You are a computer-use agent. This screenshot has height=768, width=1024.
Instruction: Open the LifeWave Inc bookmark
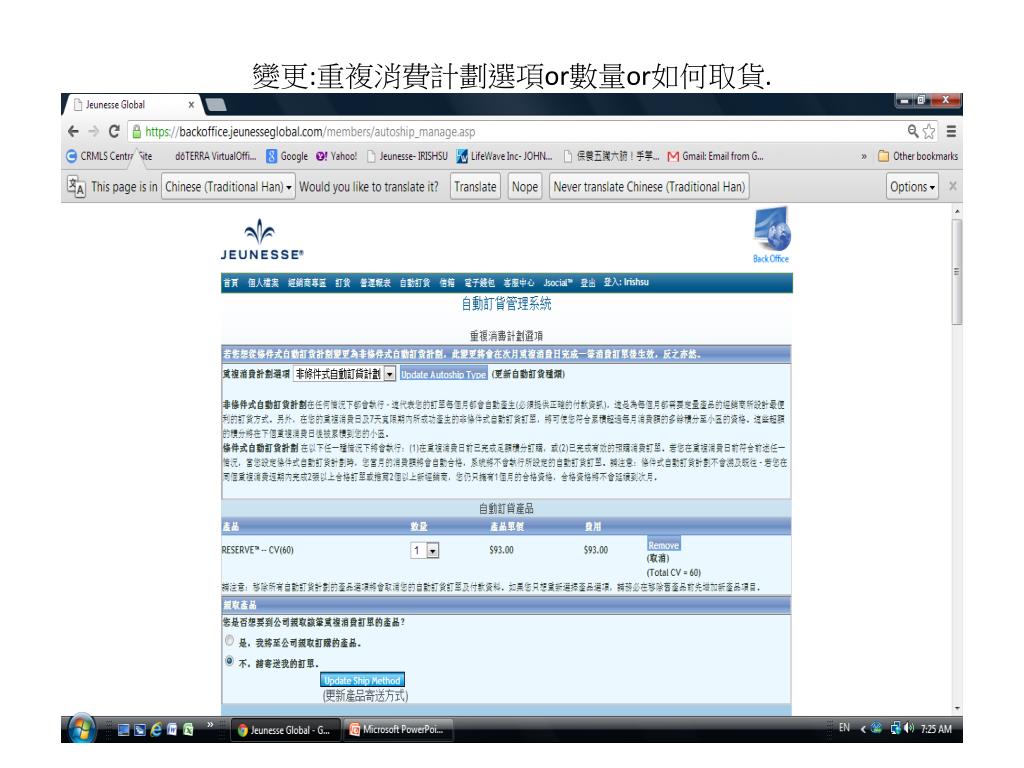pos(504,156)
